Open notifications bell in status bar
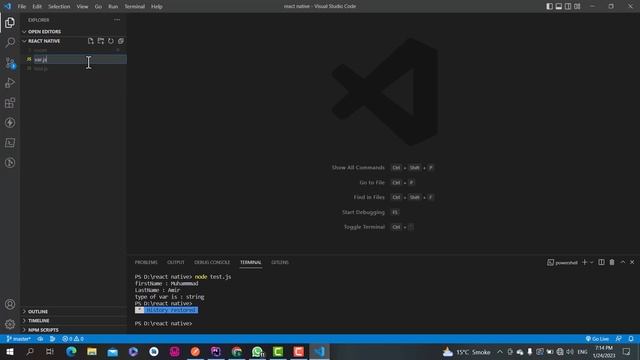Viewport: 640px width, 360px height. 631,339
